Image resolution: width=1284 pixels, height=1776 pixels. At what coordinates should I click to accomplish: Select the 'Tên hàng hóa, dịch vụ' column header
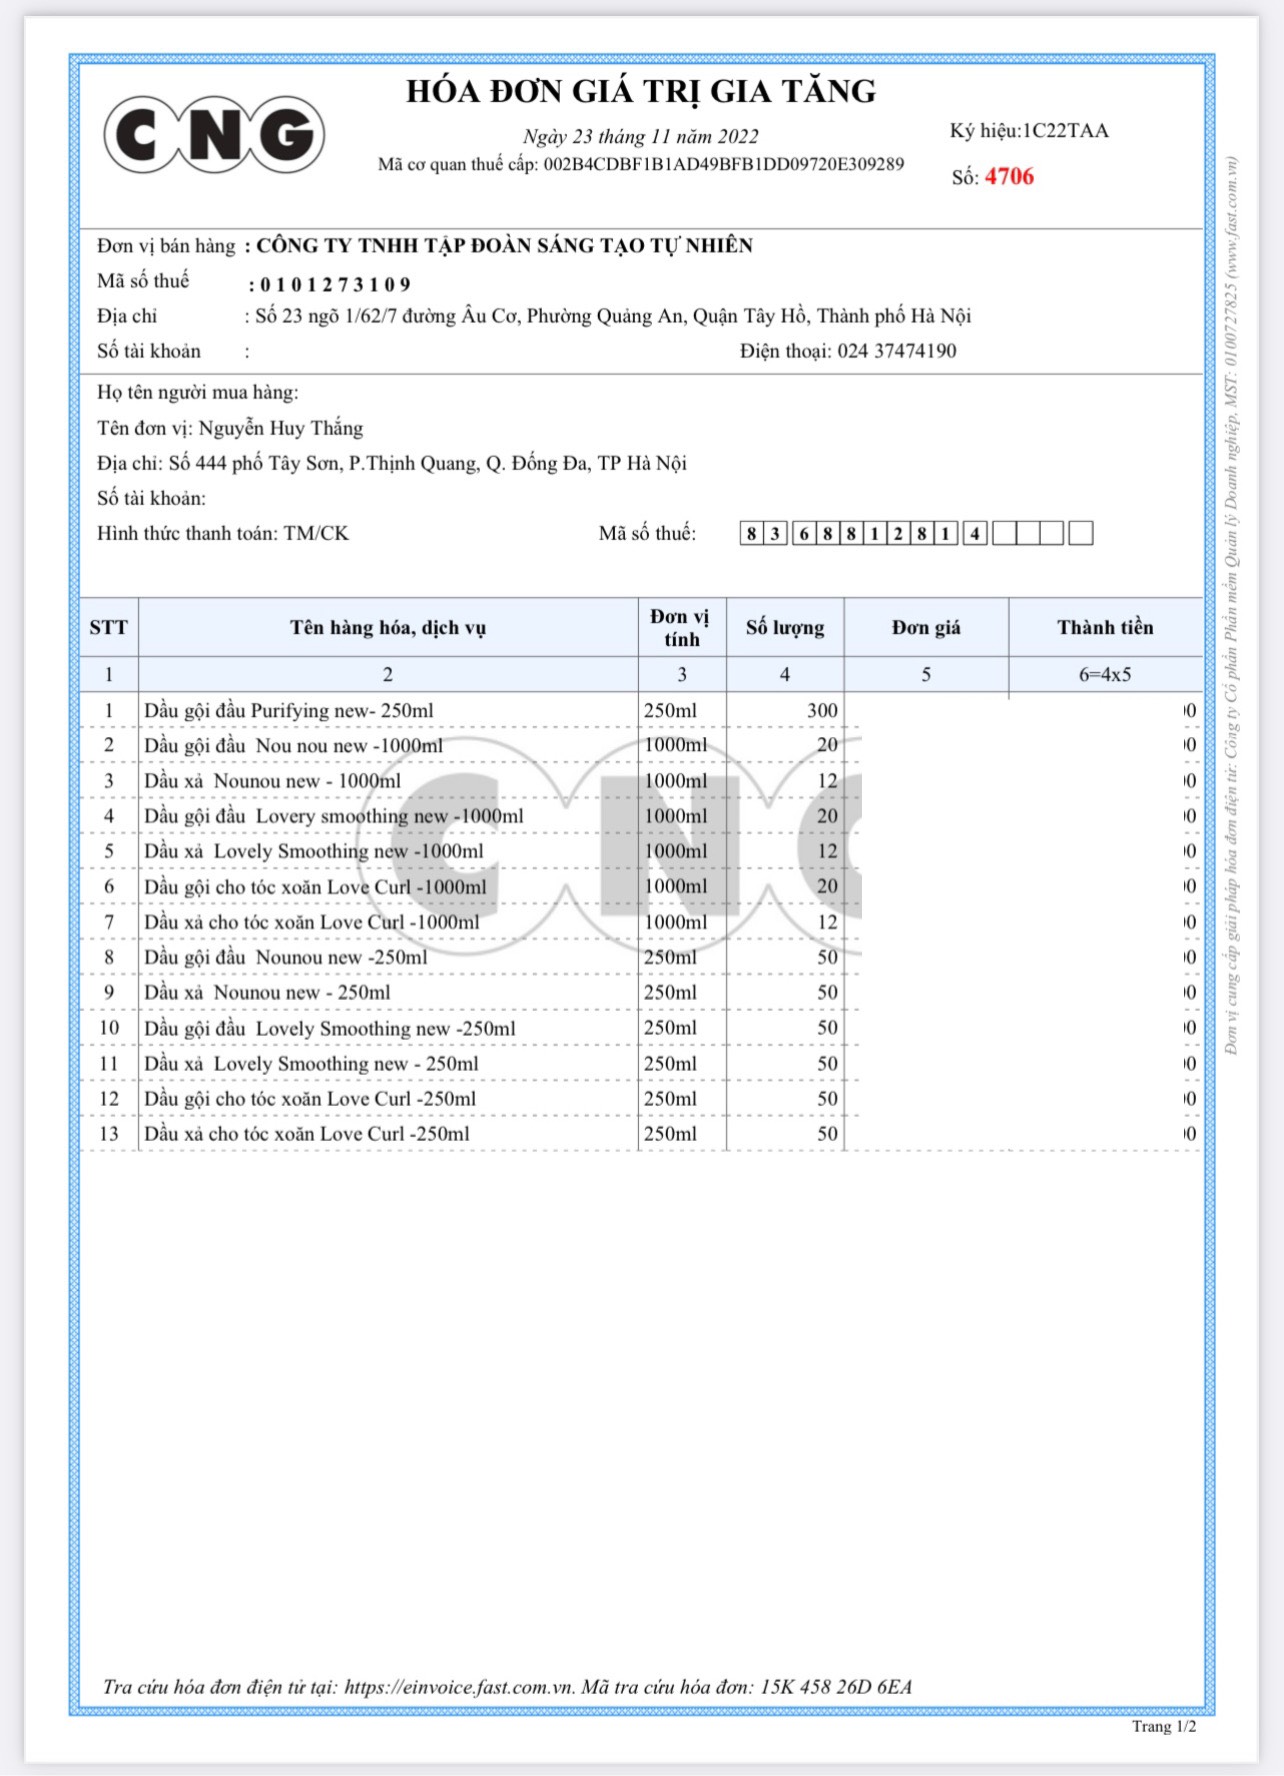tap(388, 628)
